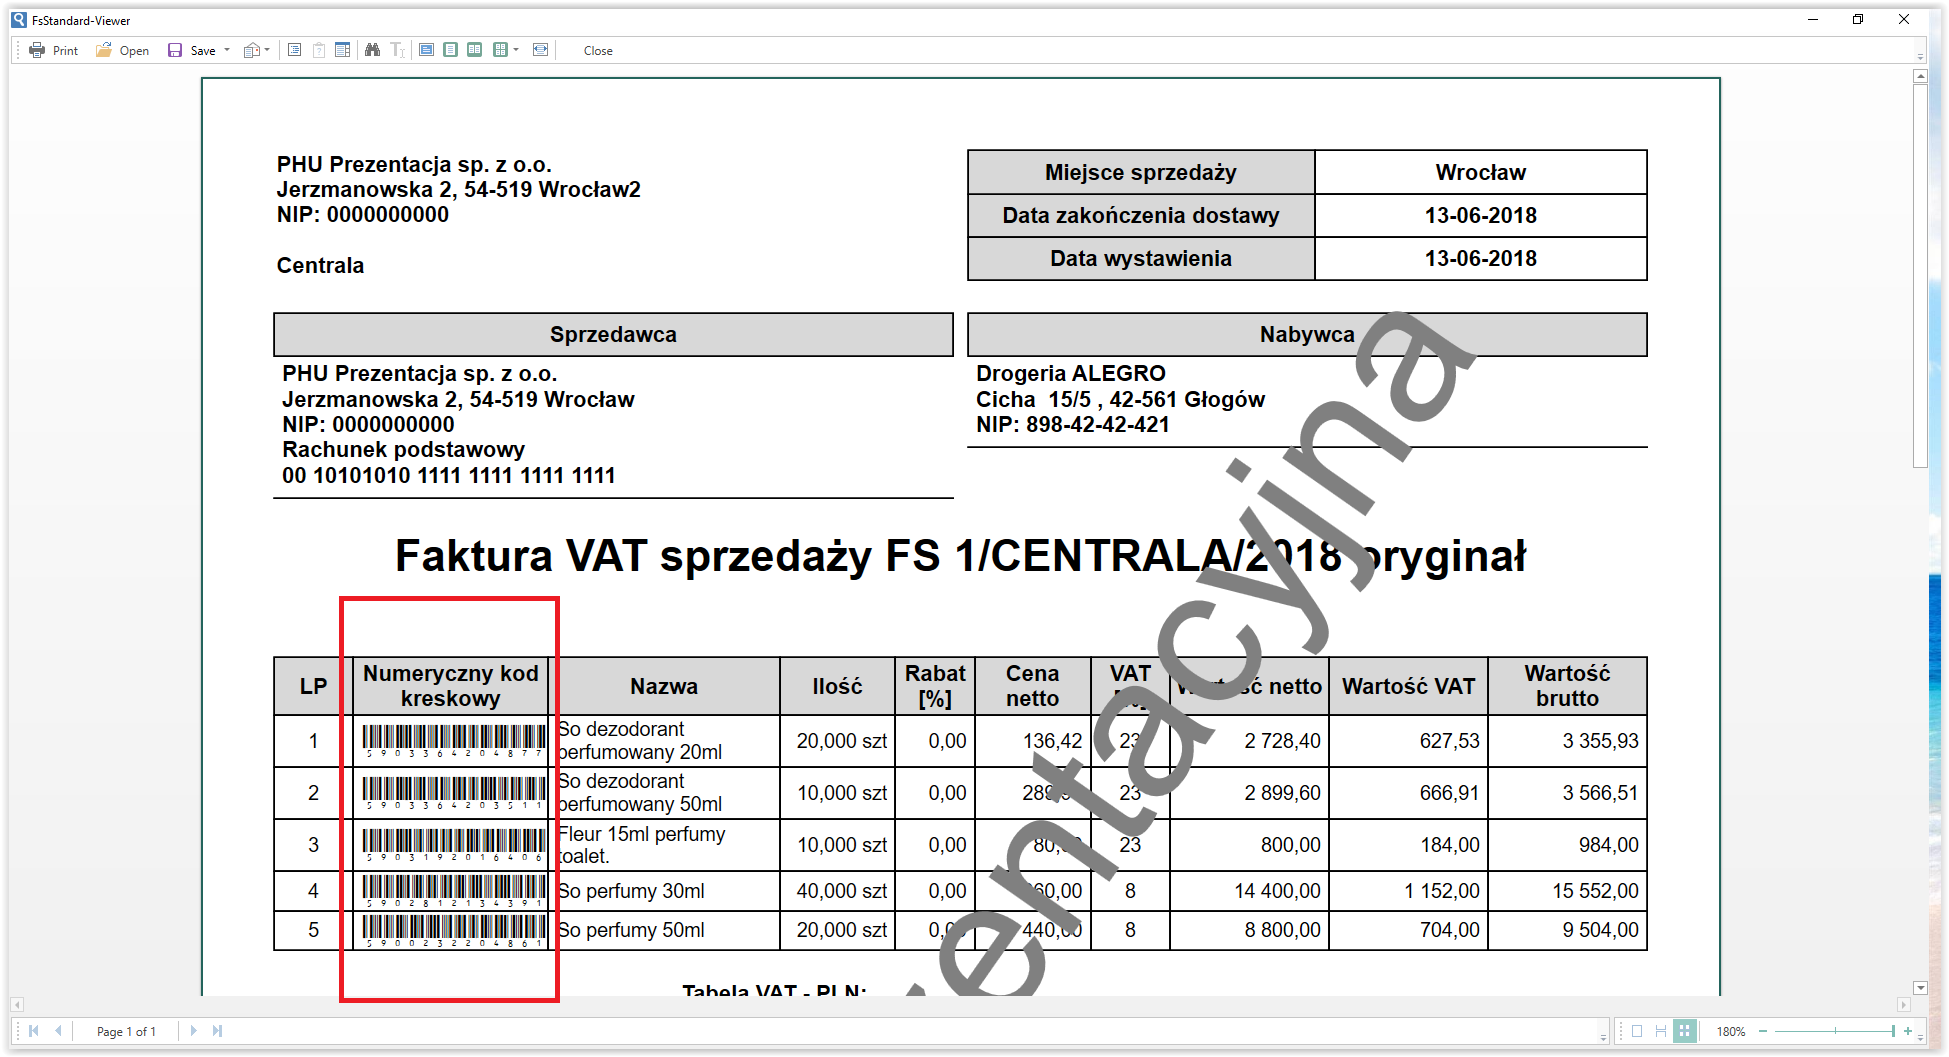1949x1057 pixels.
Task: Click the 'Sprzedawca' section header
Action: (613, 335)
